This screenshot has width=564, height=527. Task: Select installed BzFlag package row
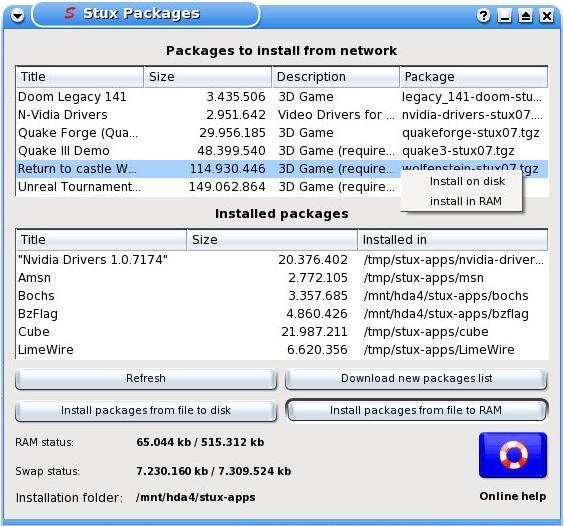tap(282, 314)
